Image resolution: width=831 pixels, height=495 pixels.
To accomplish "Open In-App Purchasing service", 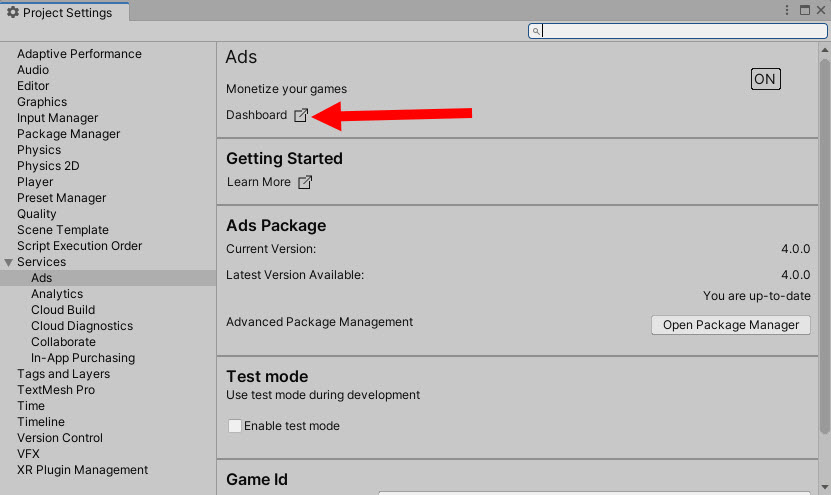I will [83, 358].
